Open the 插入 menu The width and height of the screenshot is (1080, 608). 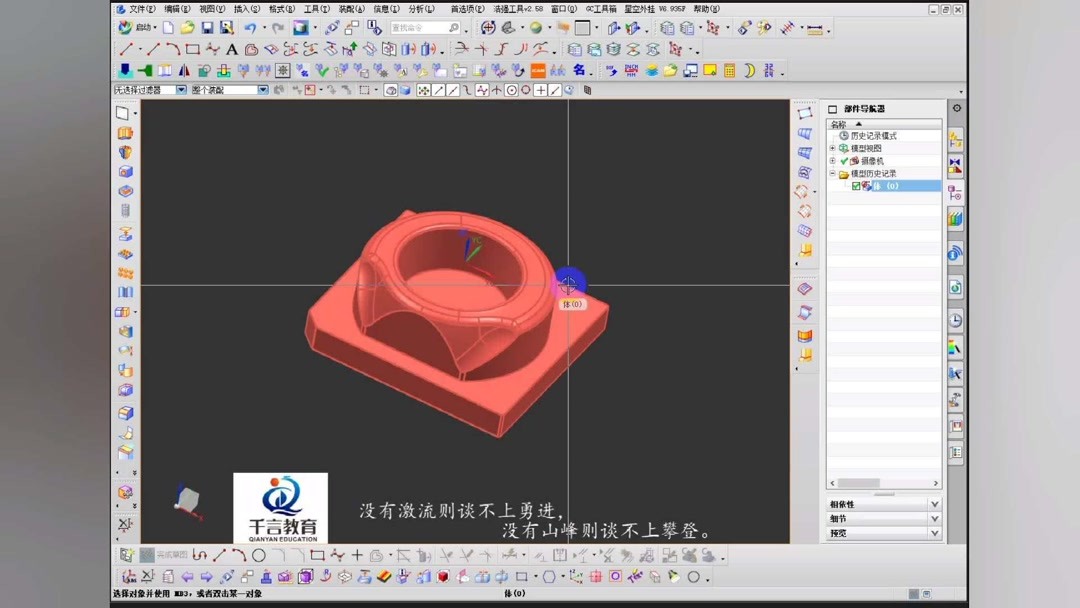tap(247, 8)
